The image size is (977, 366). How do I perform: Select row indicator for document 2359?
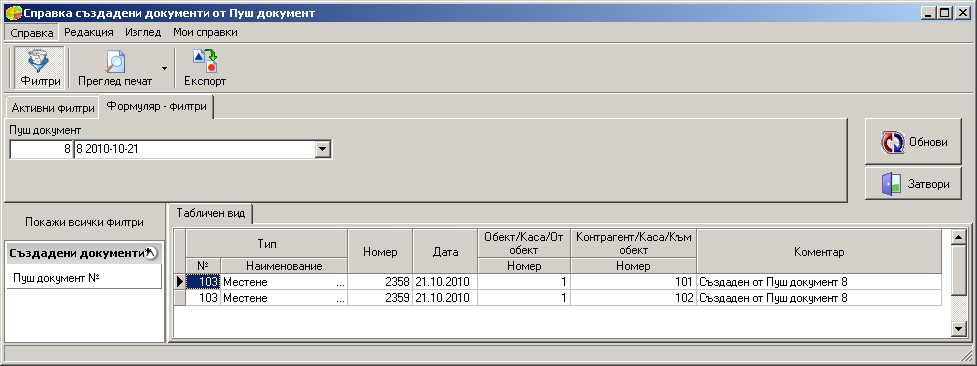pyautogui.click(x=179, y=298)
